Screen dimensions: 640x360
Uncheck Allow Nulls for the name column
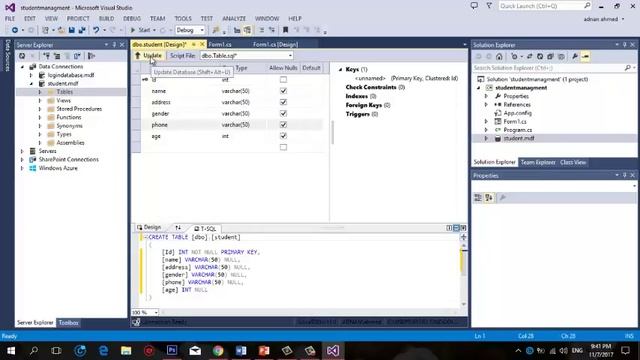(x=283, y=91)
